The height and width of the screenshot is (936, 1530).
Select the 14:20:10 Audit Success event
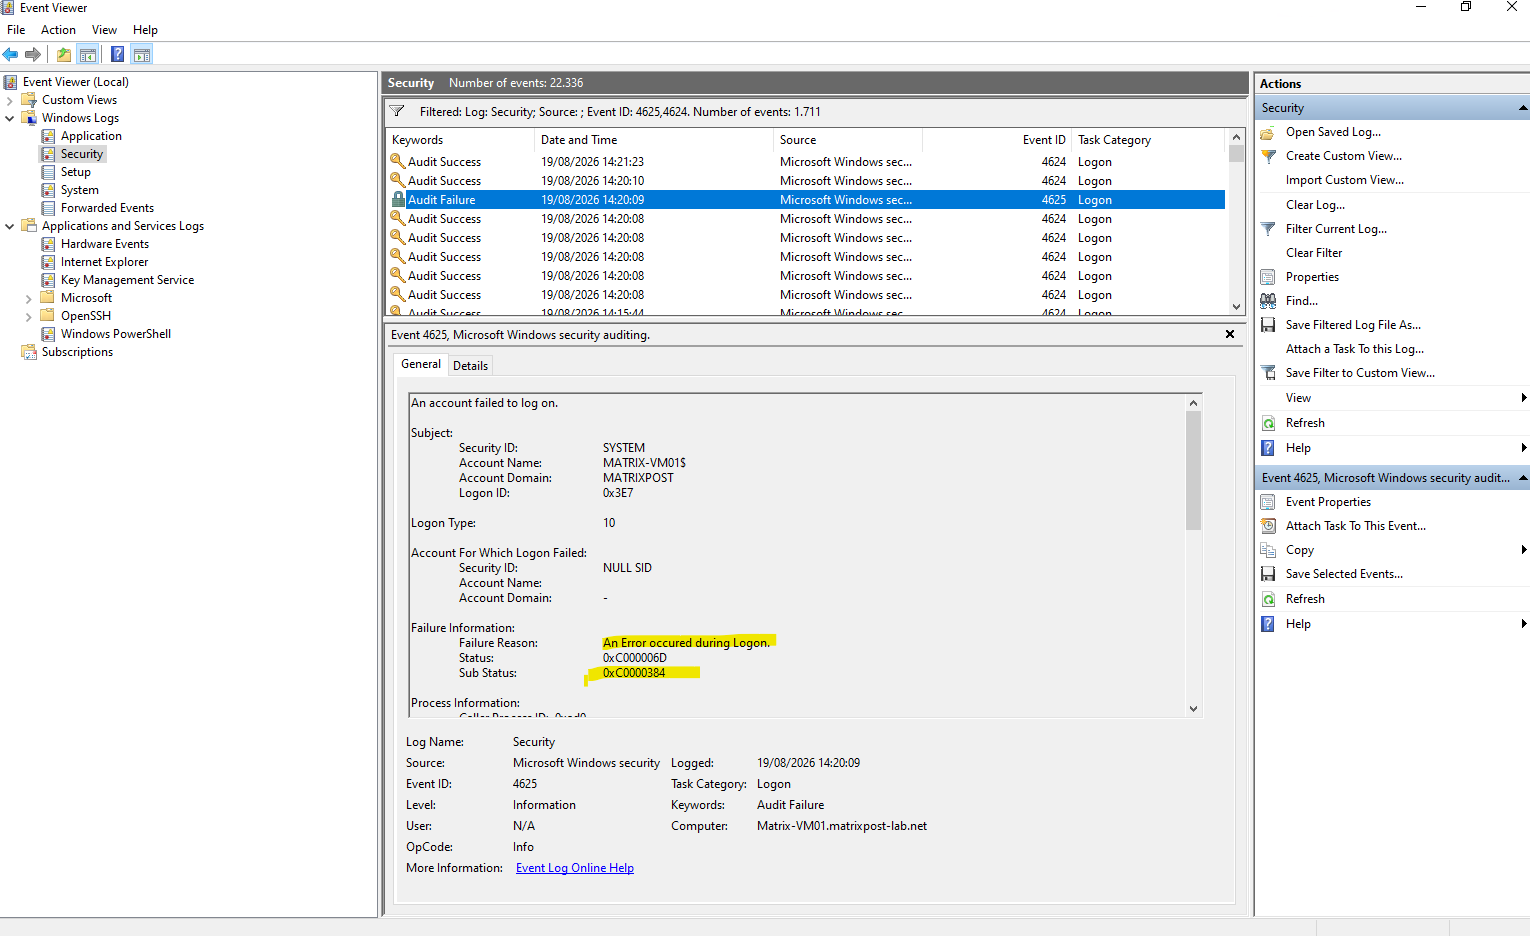[x=806, y=181]
